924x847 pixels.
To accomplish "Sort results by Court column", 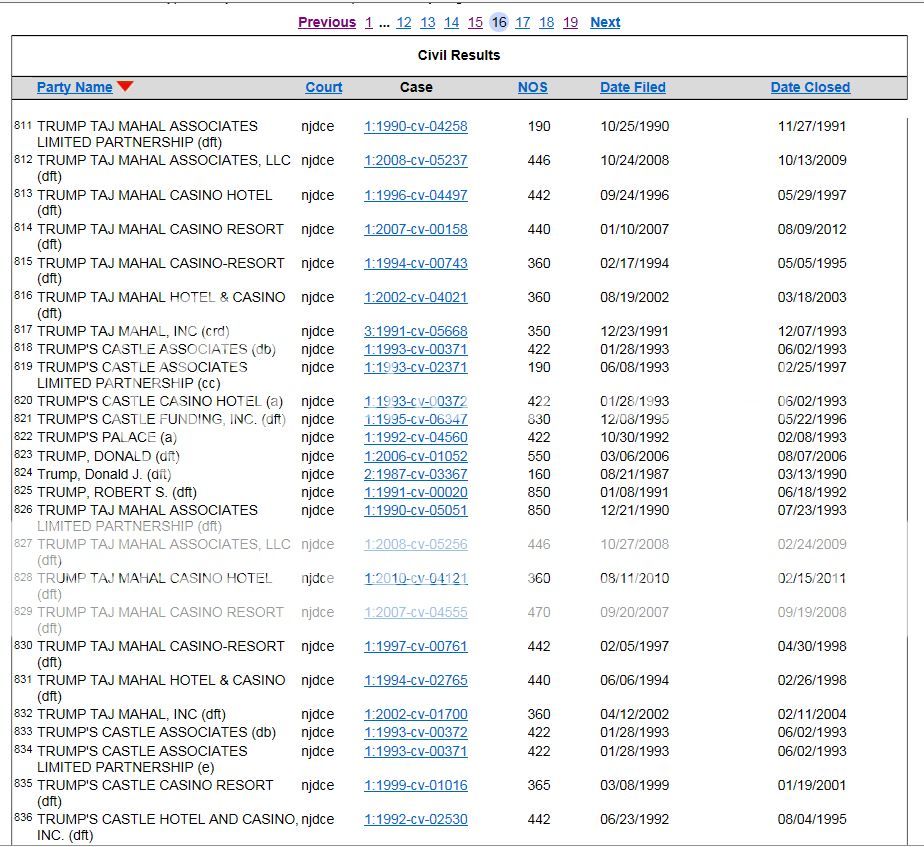I will pyautogui.click(x=324, y=87).
